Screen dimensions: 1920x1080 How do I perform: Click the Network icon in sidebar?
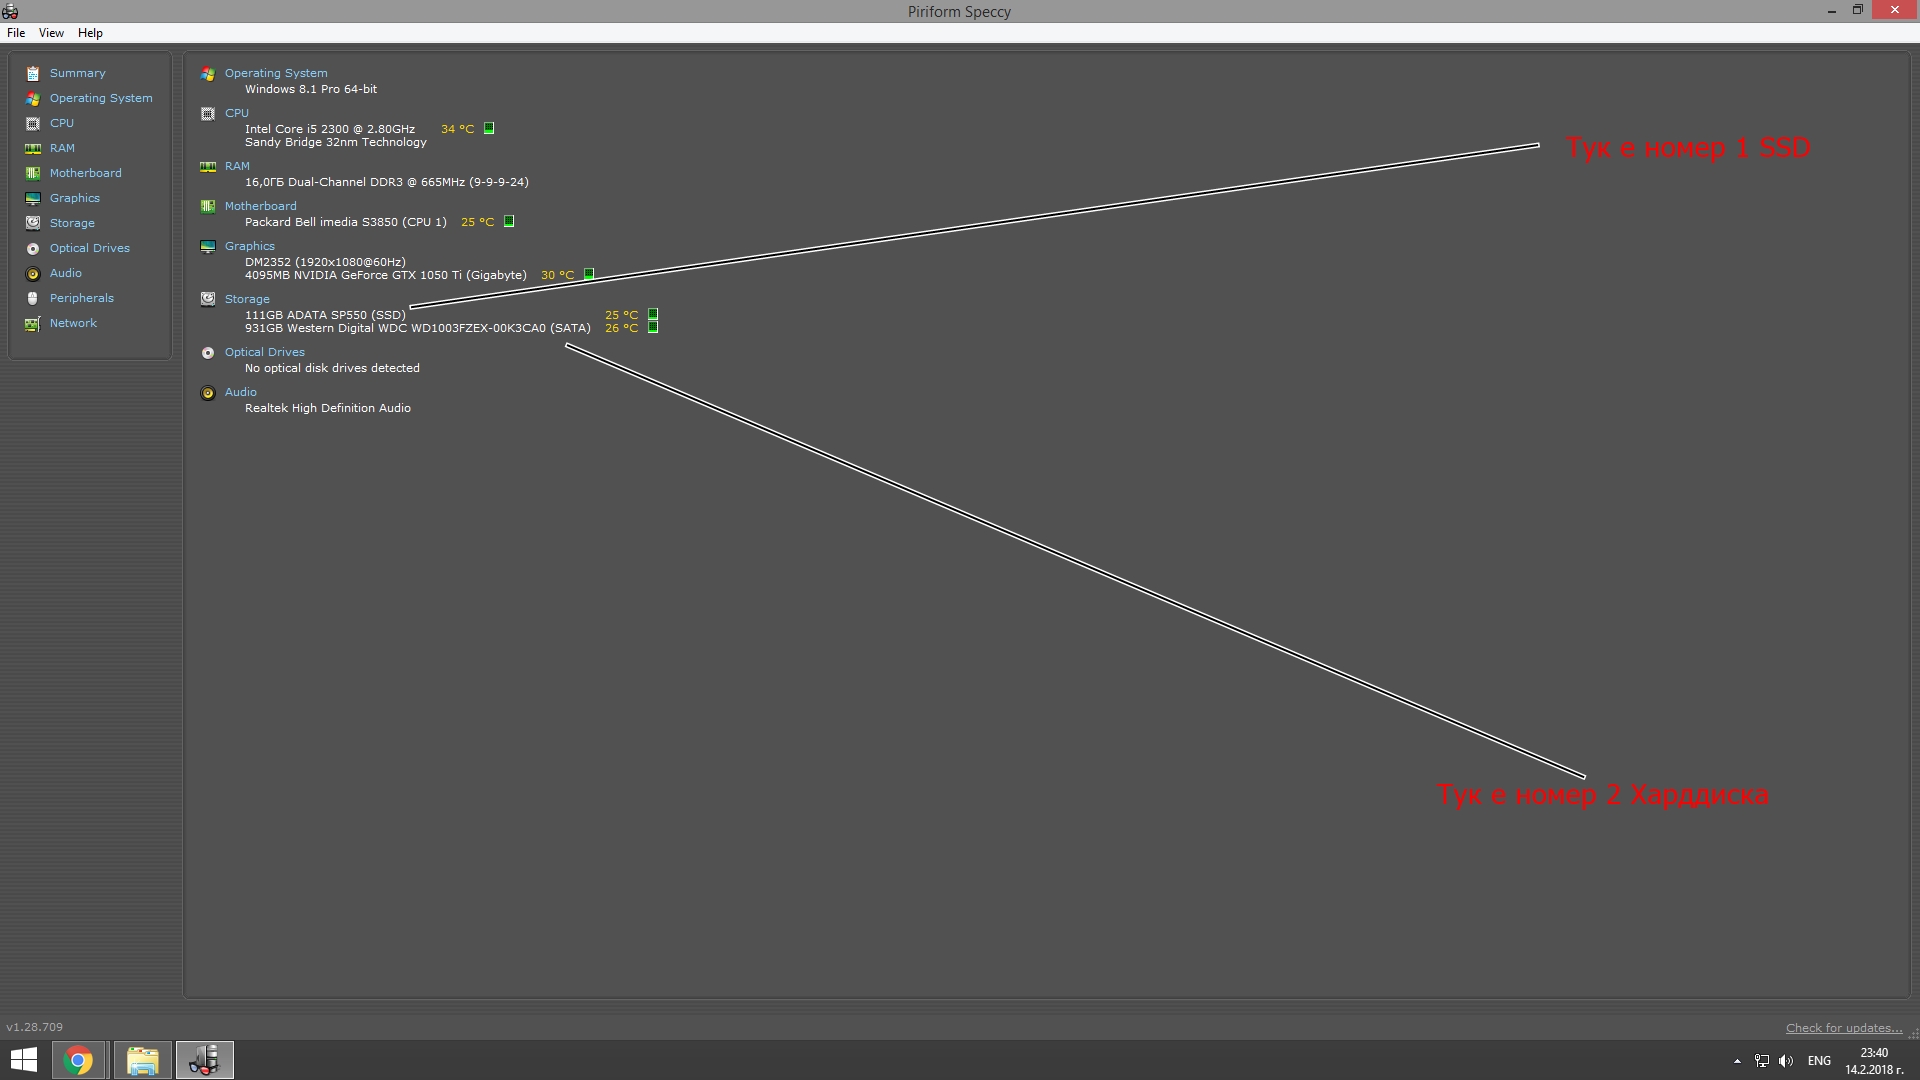[33, 323]
